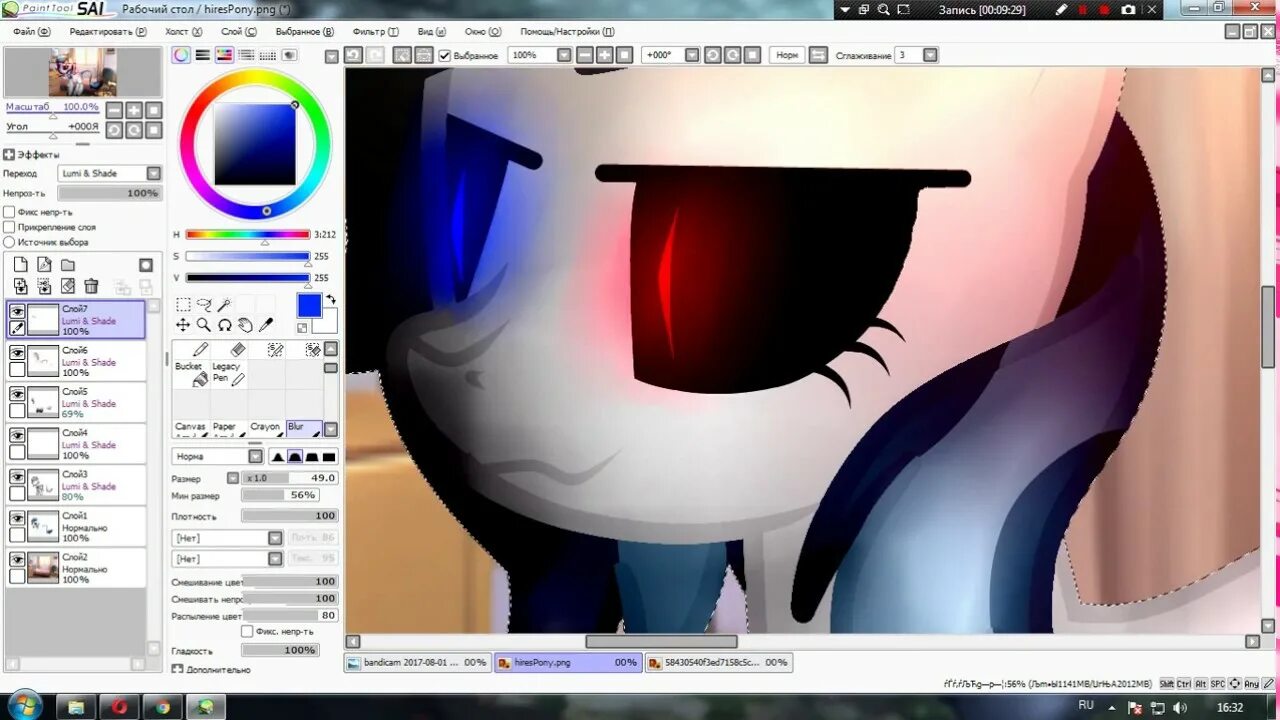Select the rectangular selection tool

[183, 305]
